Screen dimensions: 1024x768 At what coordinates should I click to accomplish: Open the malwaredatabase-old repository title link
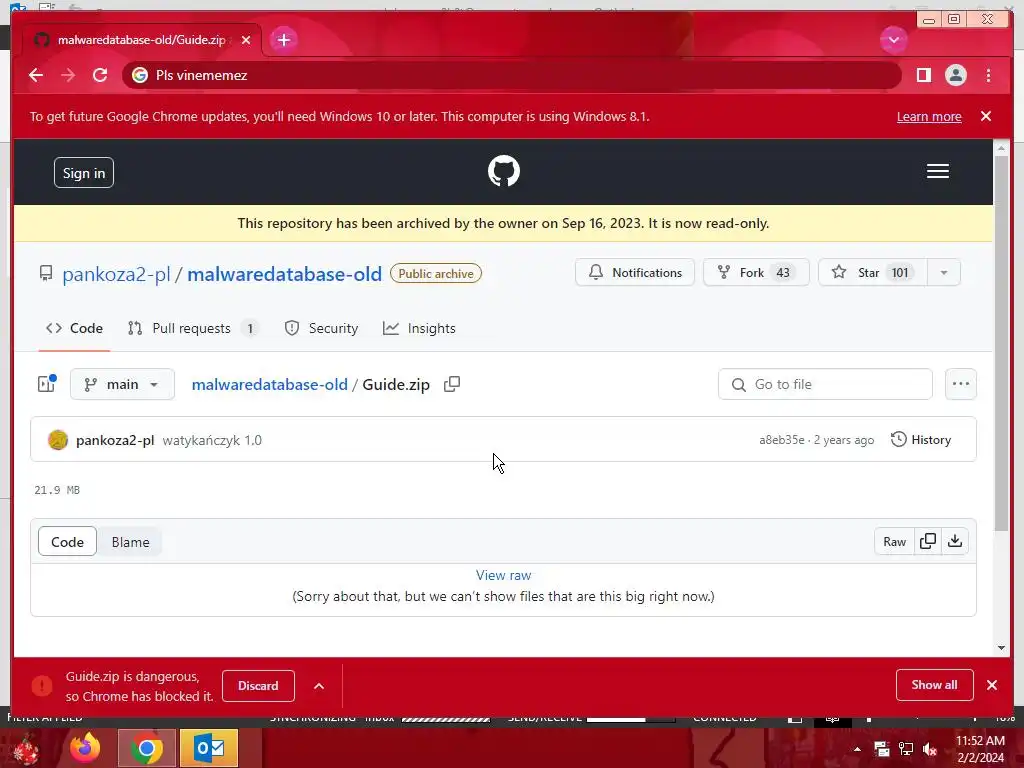click(285, 274)
